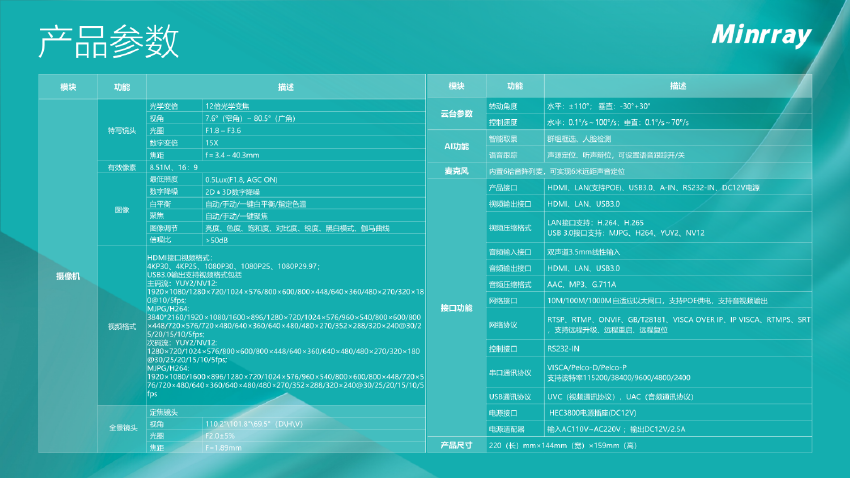Click the 产品尺寸 row label

(x=456, y=444)
